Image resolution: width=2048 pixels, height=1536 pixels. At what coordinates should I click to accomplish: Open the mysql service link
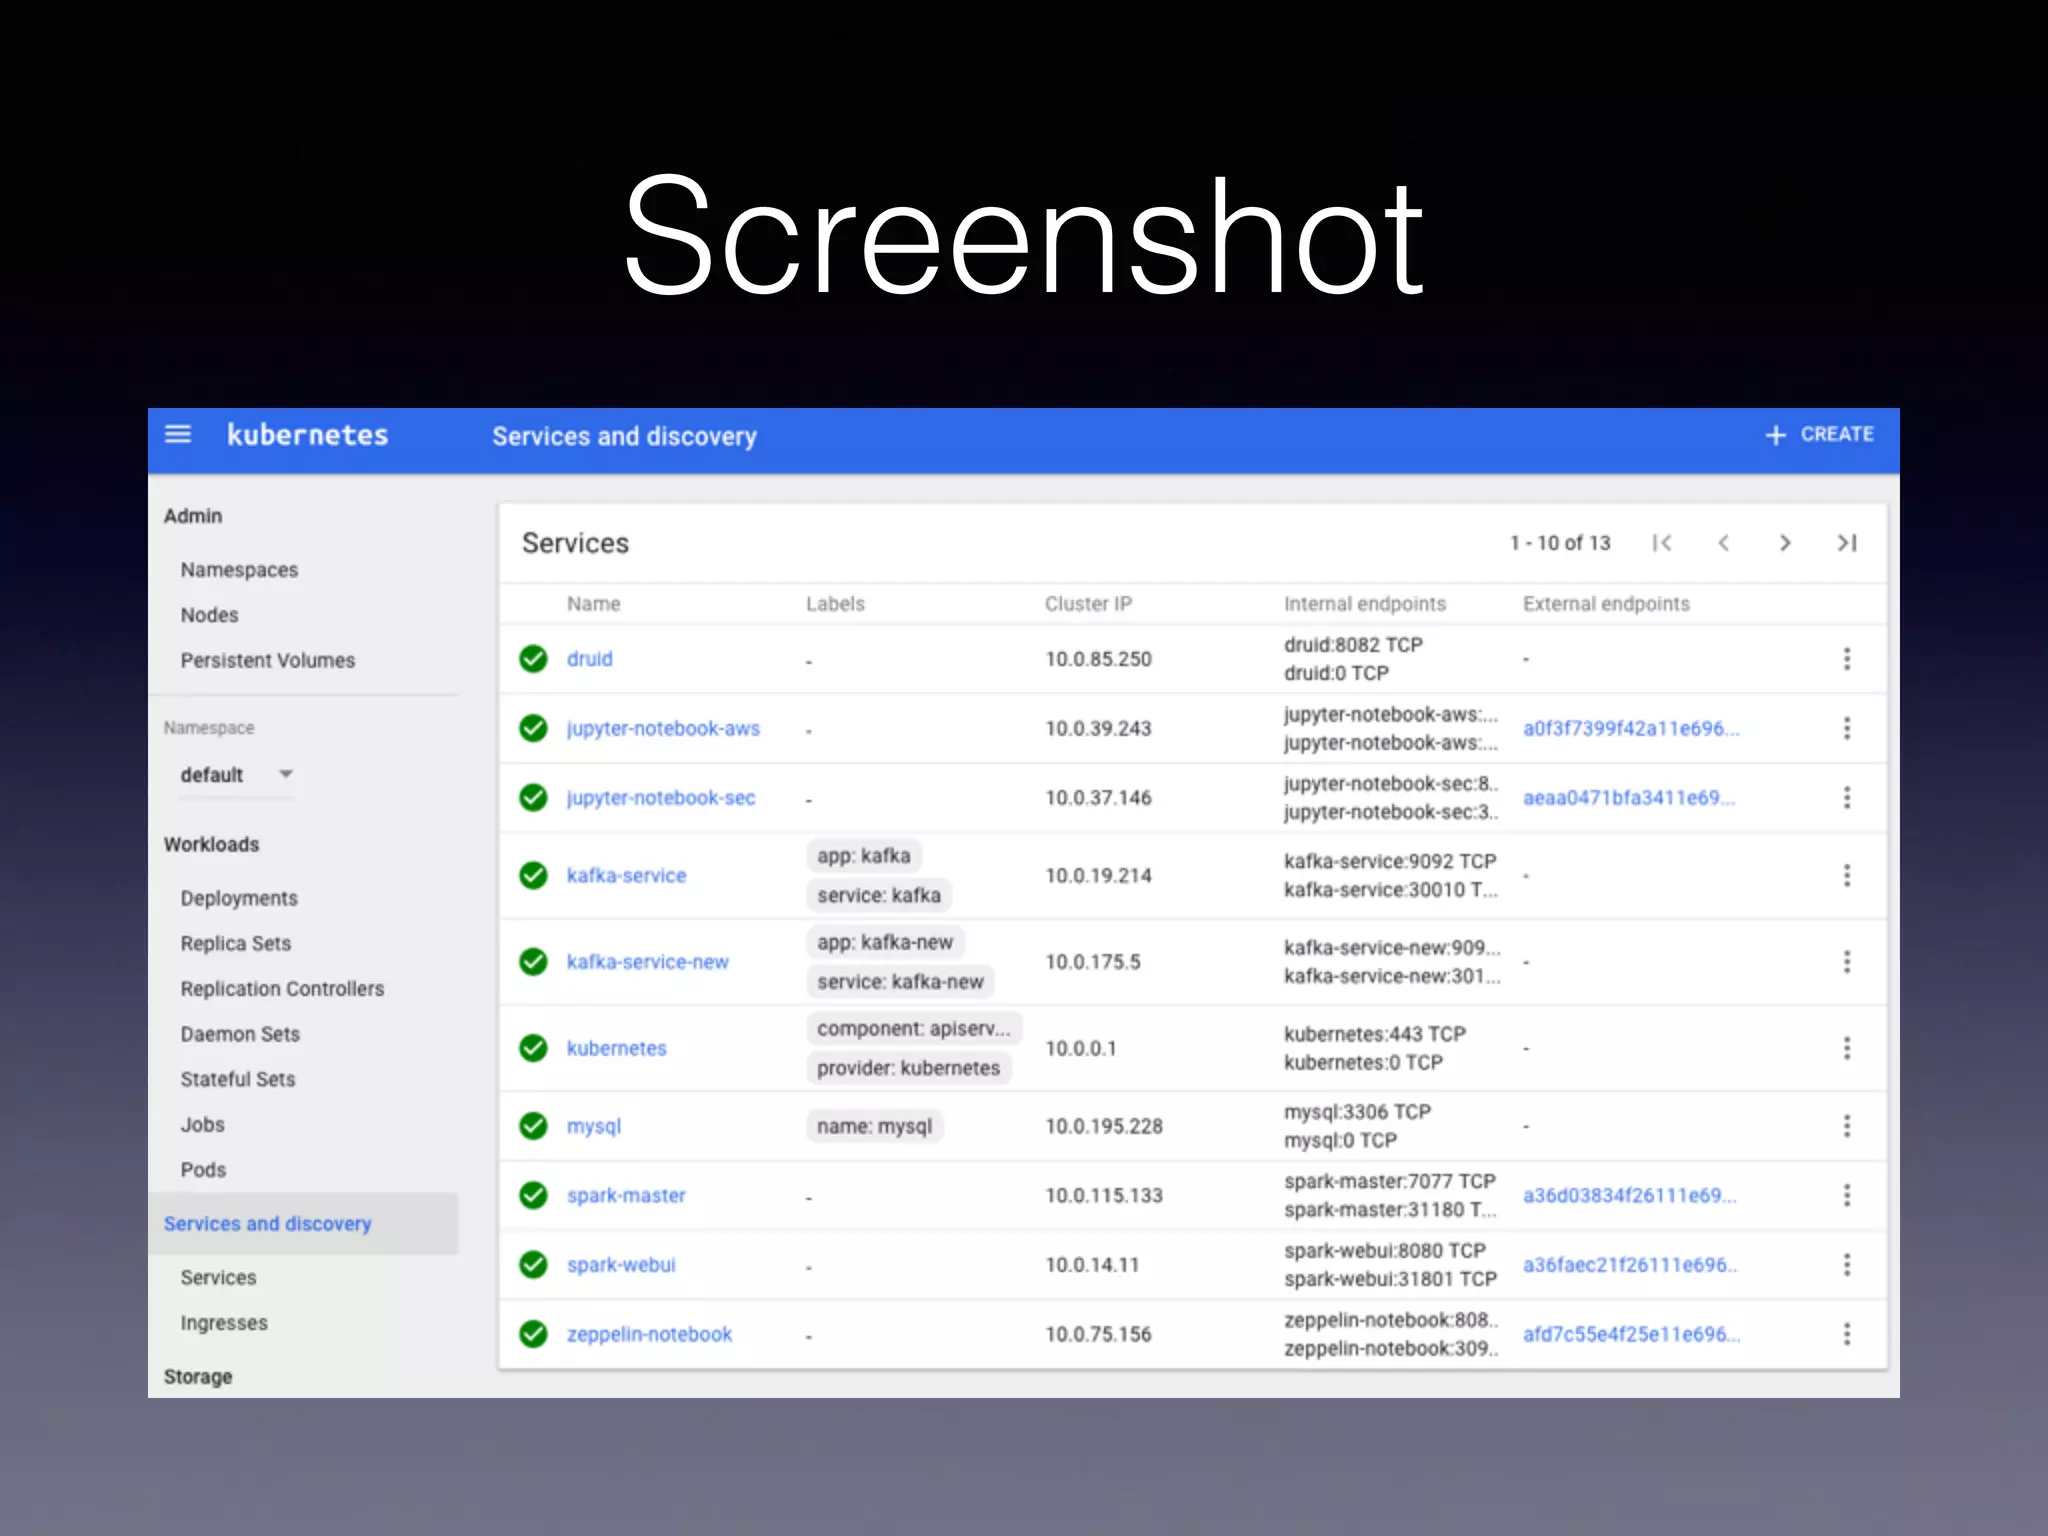594,1127
